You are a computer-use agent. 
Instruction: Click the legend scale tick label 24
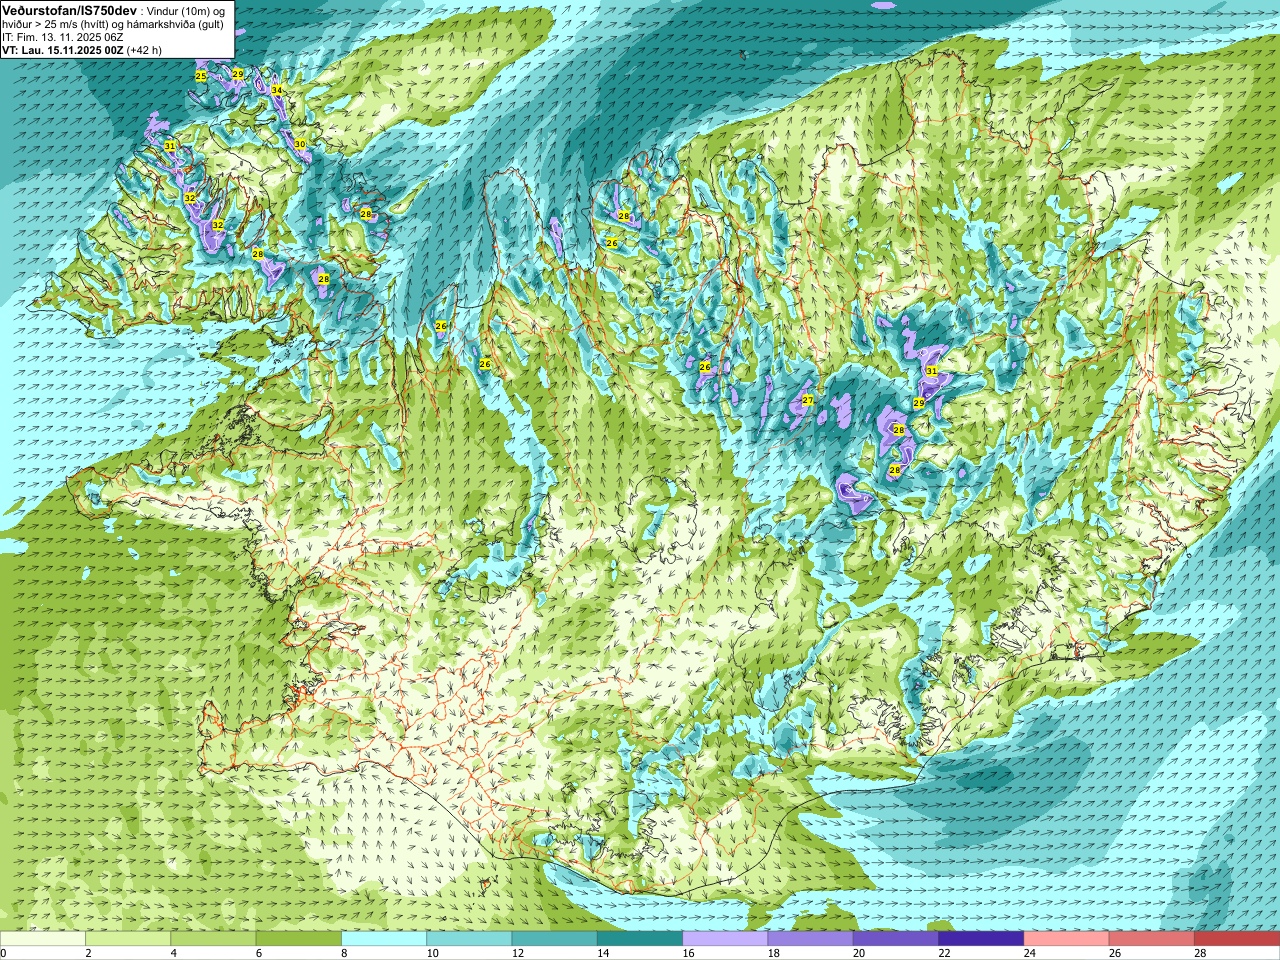coord(1030,953)
